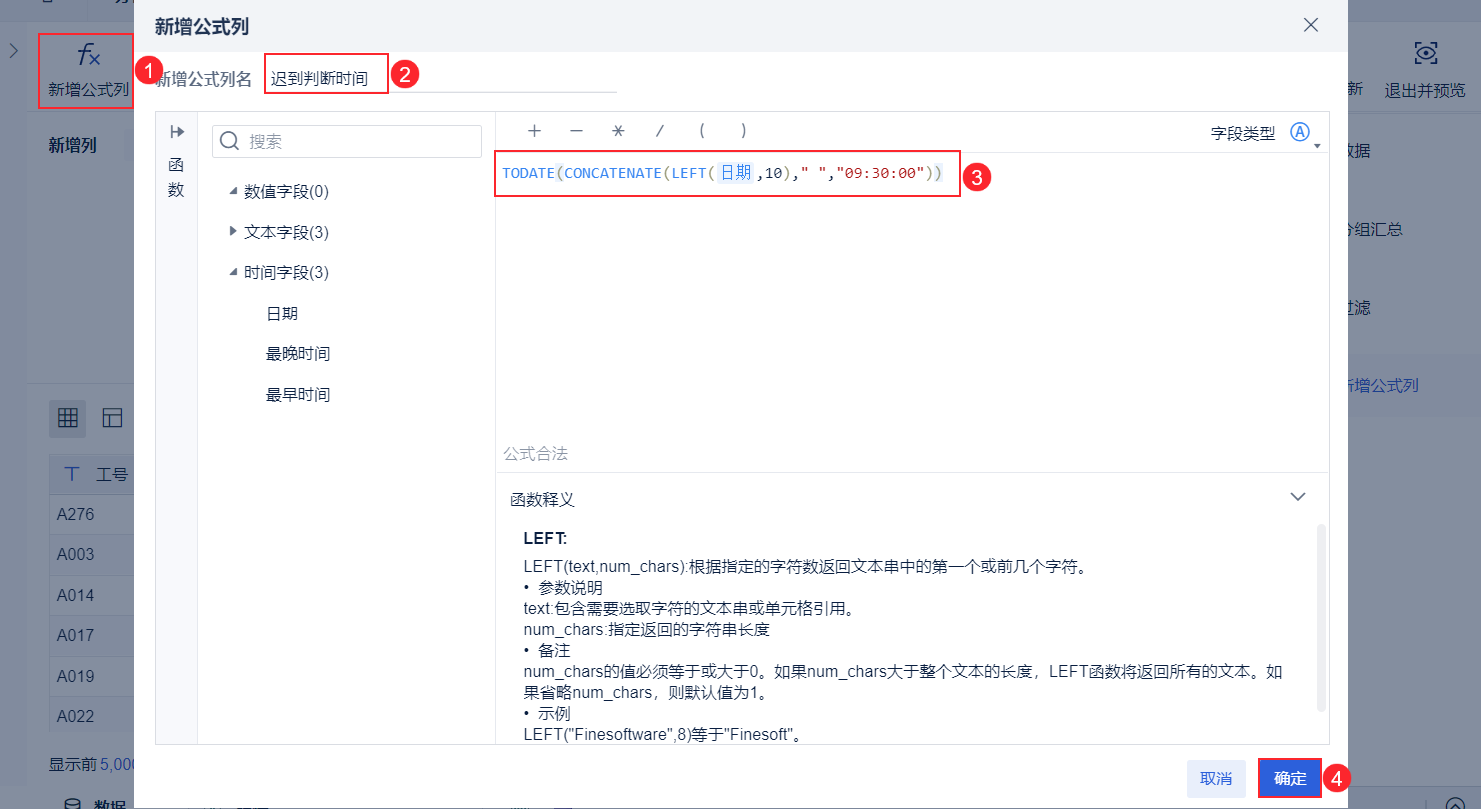
Task: Select cell A017 in the table
Action: point(92,635)
